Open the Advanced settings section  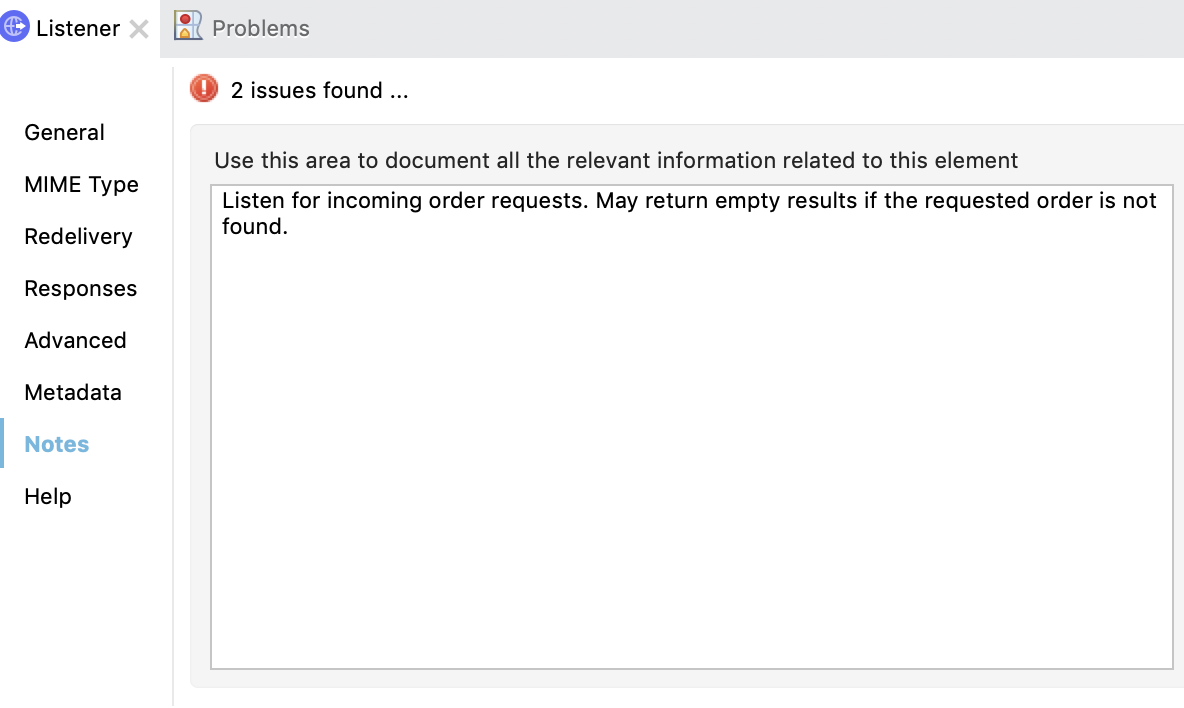(75, 340)
